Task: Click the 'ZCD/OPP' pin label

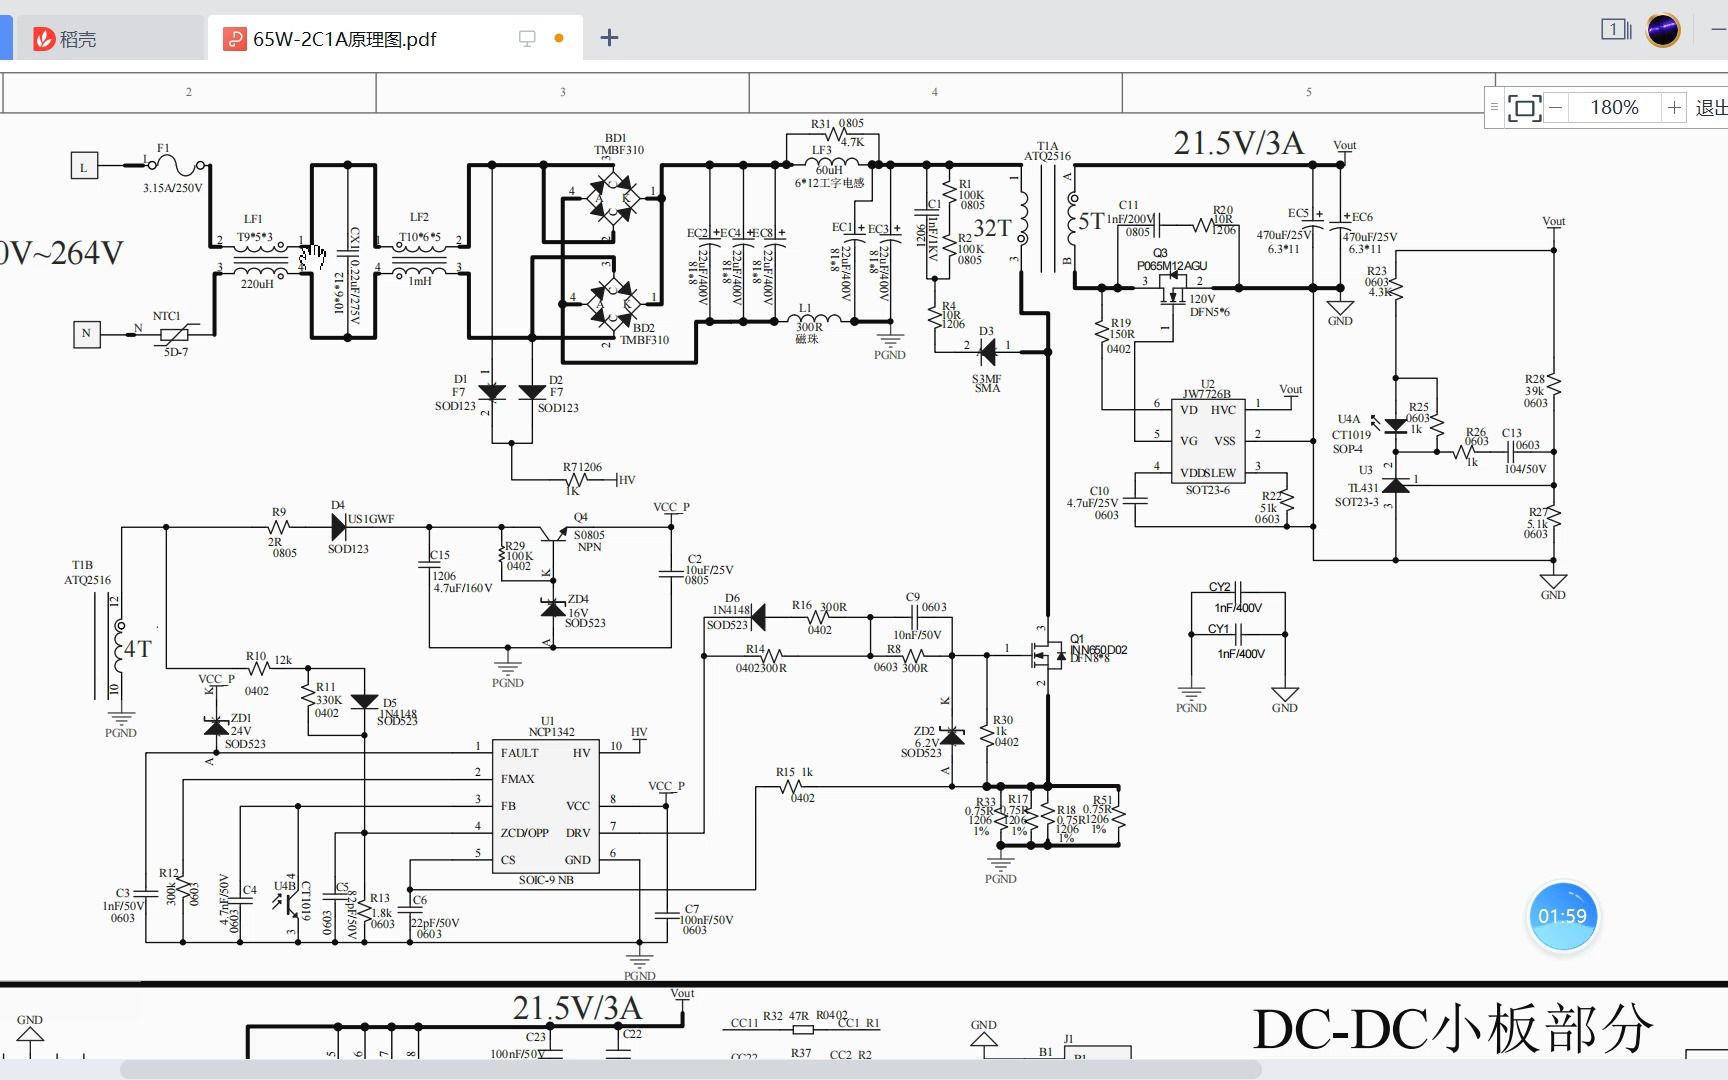Action: point(525,833)
